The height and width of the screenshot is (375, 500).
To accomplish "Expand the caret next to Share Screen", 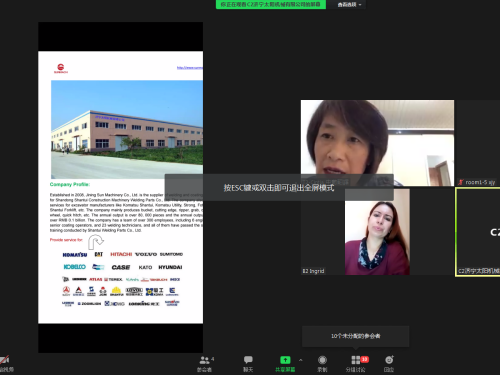I will (x=301, y=360).
